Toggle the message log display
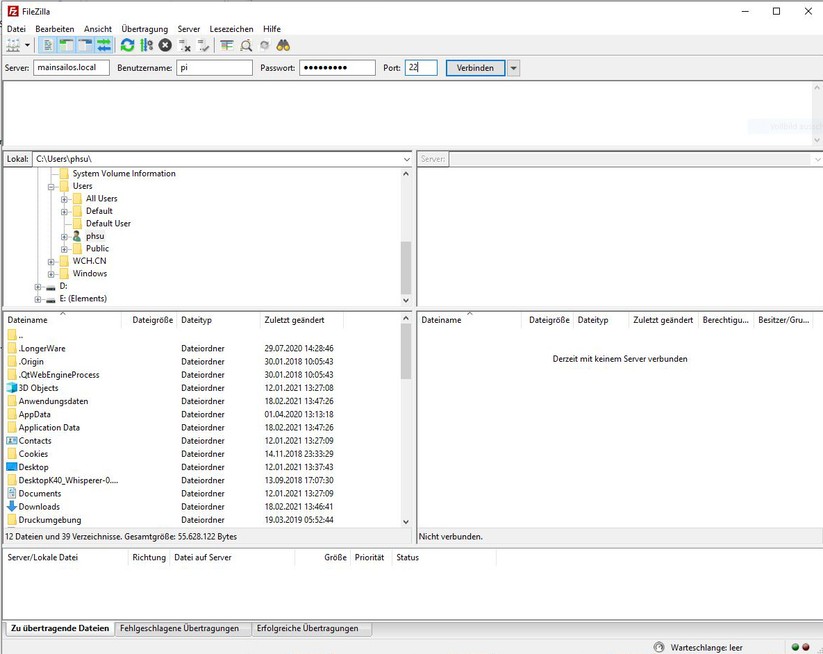Screen dimensions: 823x654 [49, 45]
